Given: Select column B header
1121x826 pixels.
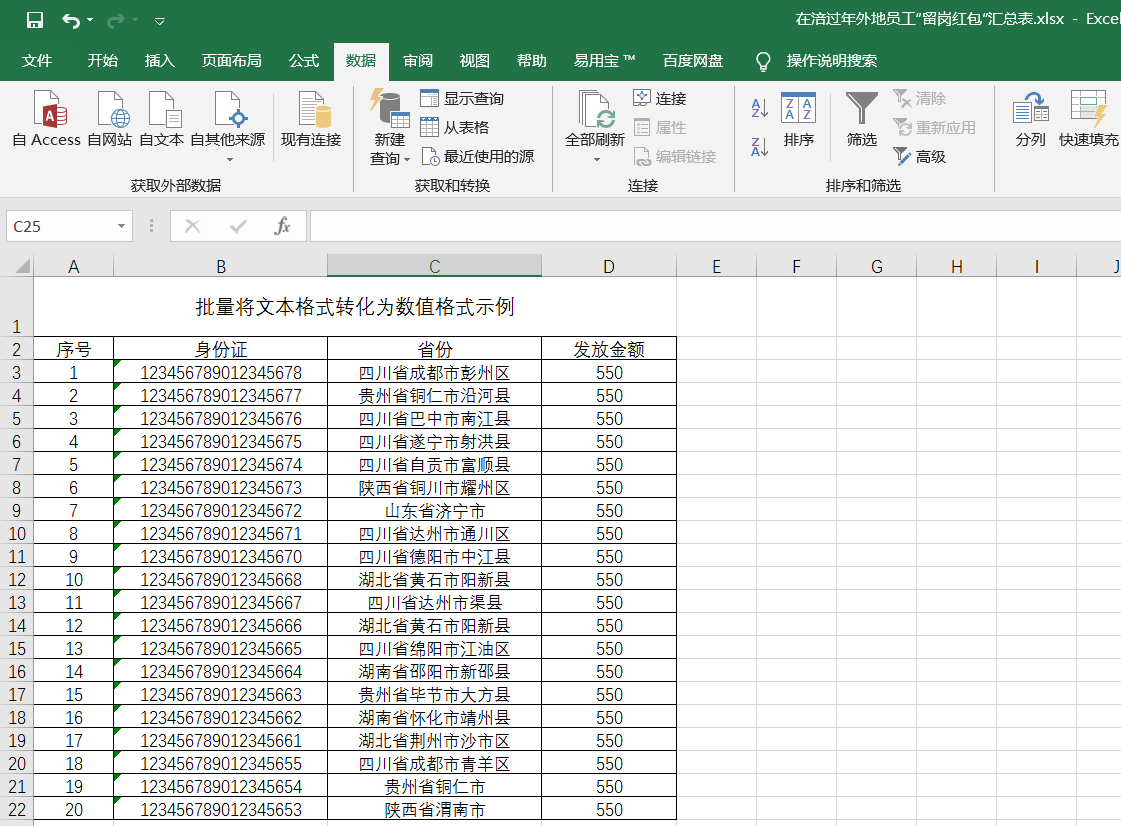Looking at the screenshot, I should 220,267.
